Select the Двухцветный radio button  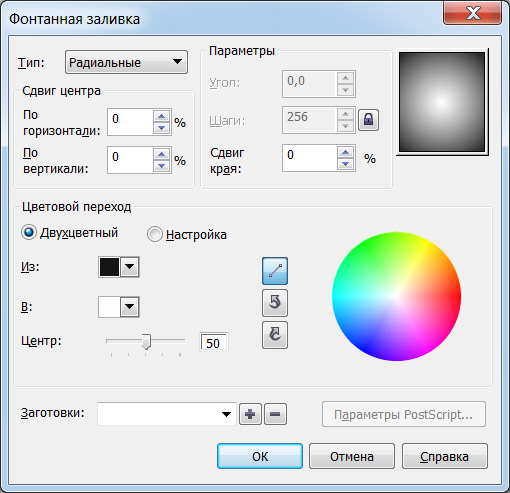click(x=29, y=232)
